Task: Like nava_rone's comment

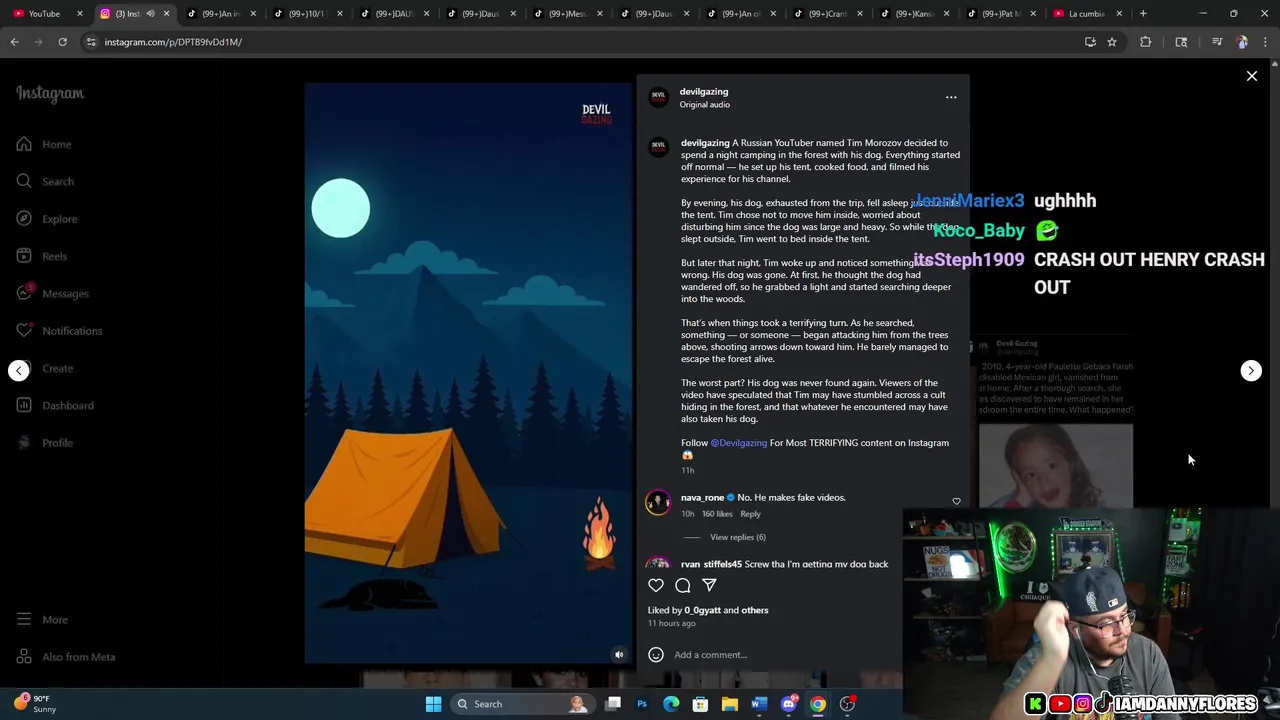Action: 956,502
